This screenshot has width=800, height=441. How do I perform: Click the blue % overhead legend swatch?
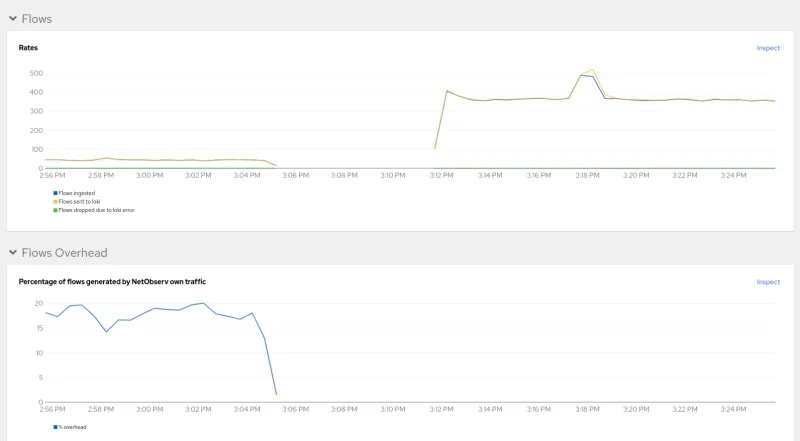[55, 427]
